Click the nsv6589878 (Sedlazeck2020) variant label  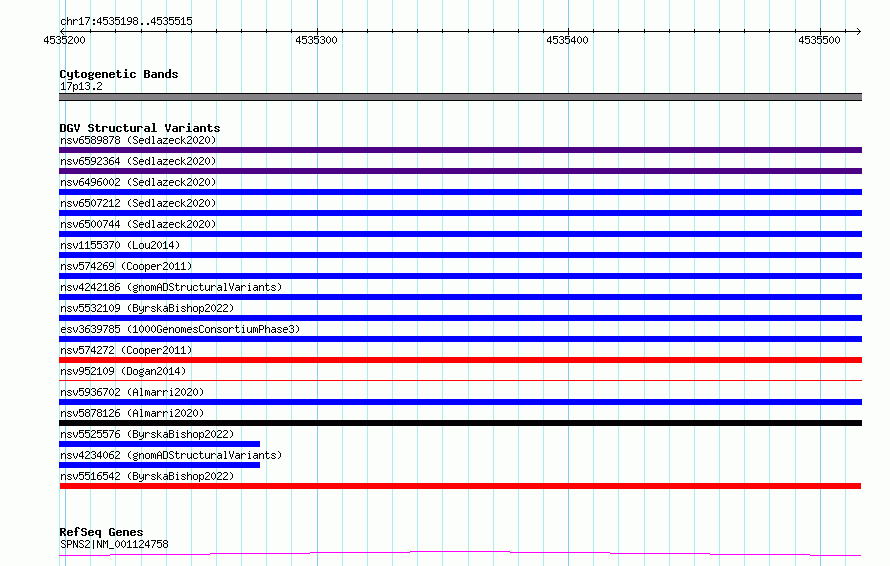point(138,140)
